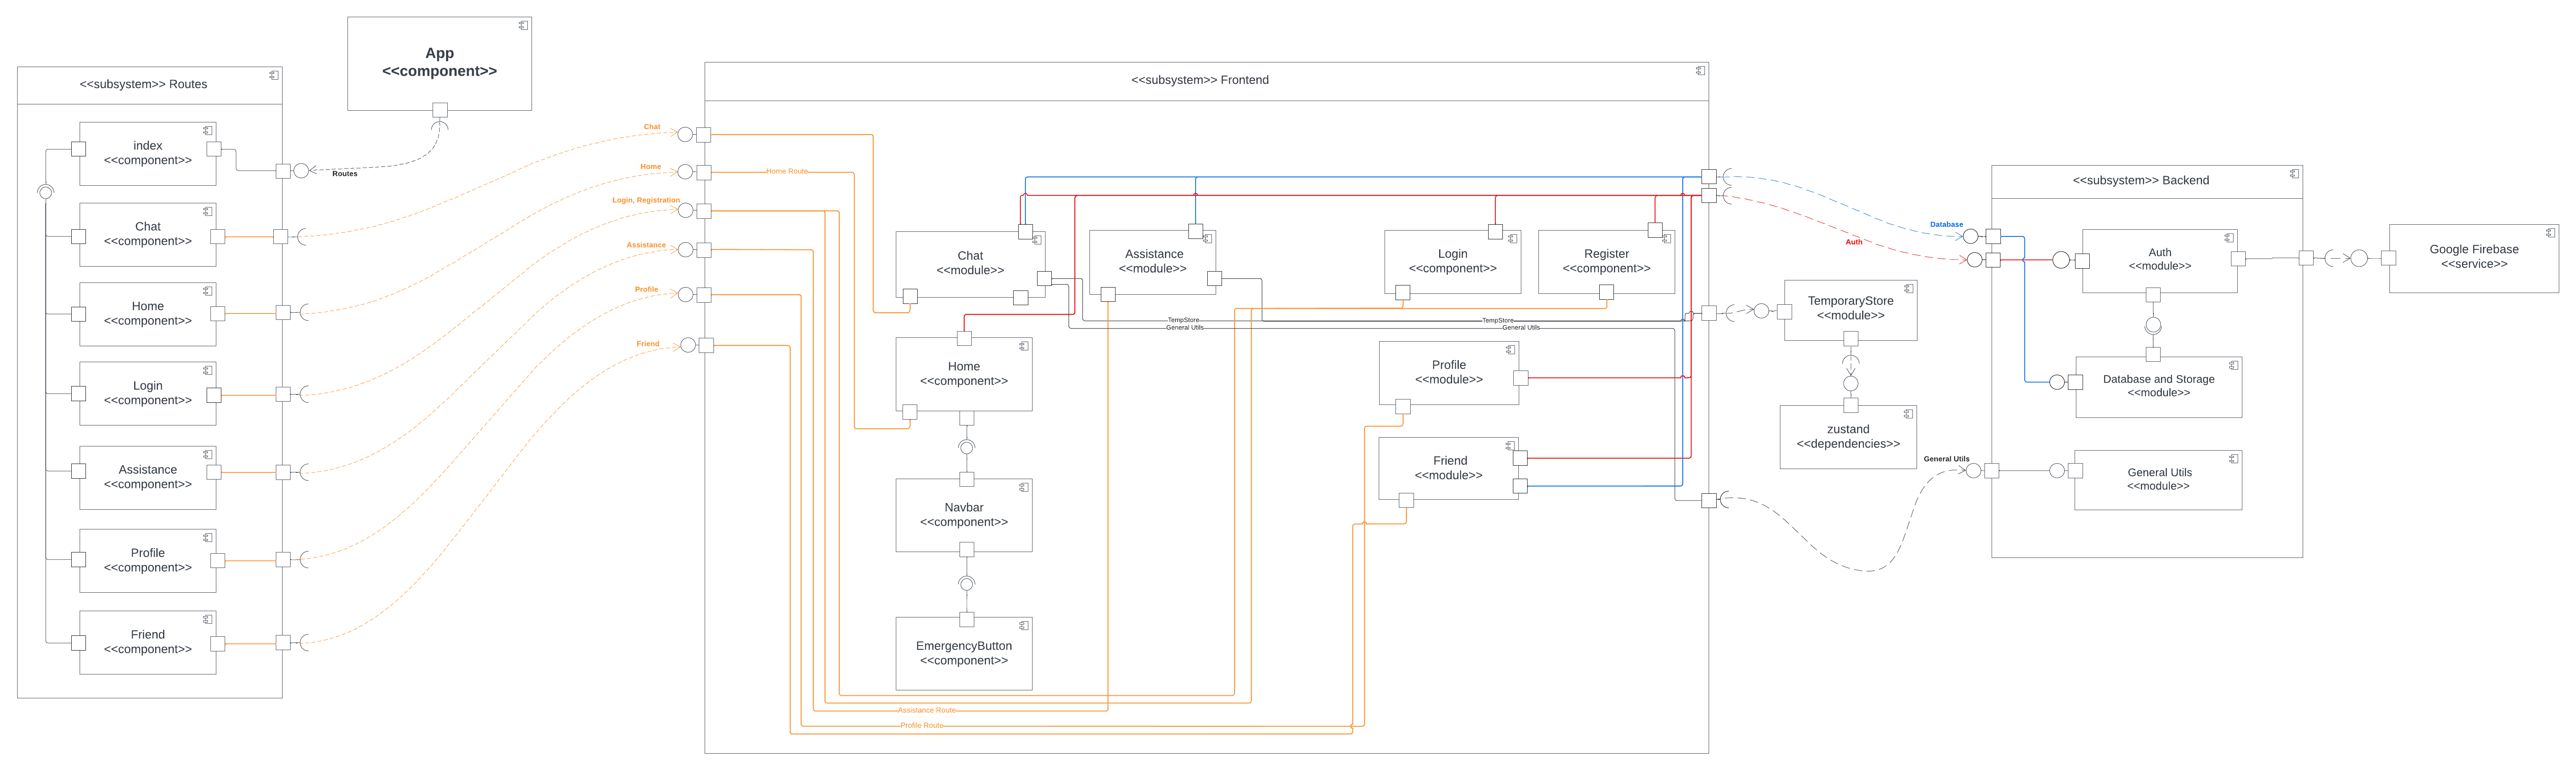
Task: Select the 'Google Firebase <<service>>' label
Action: coord(2474,257)
